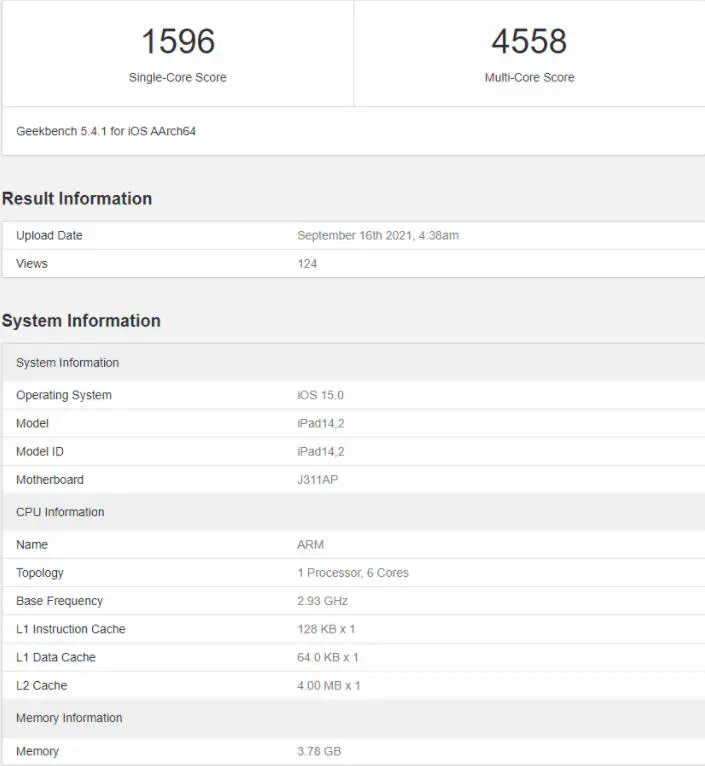
Task: Select the L1 Instruction Cache label
Action: pos(70,629)
